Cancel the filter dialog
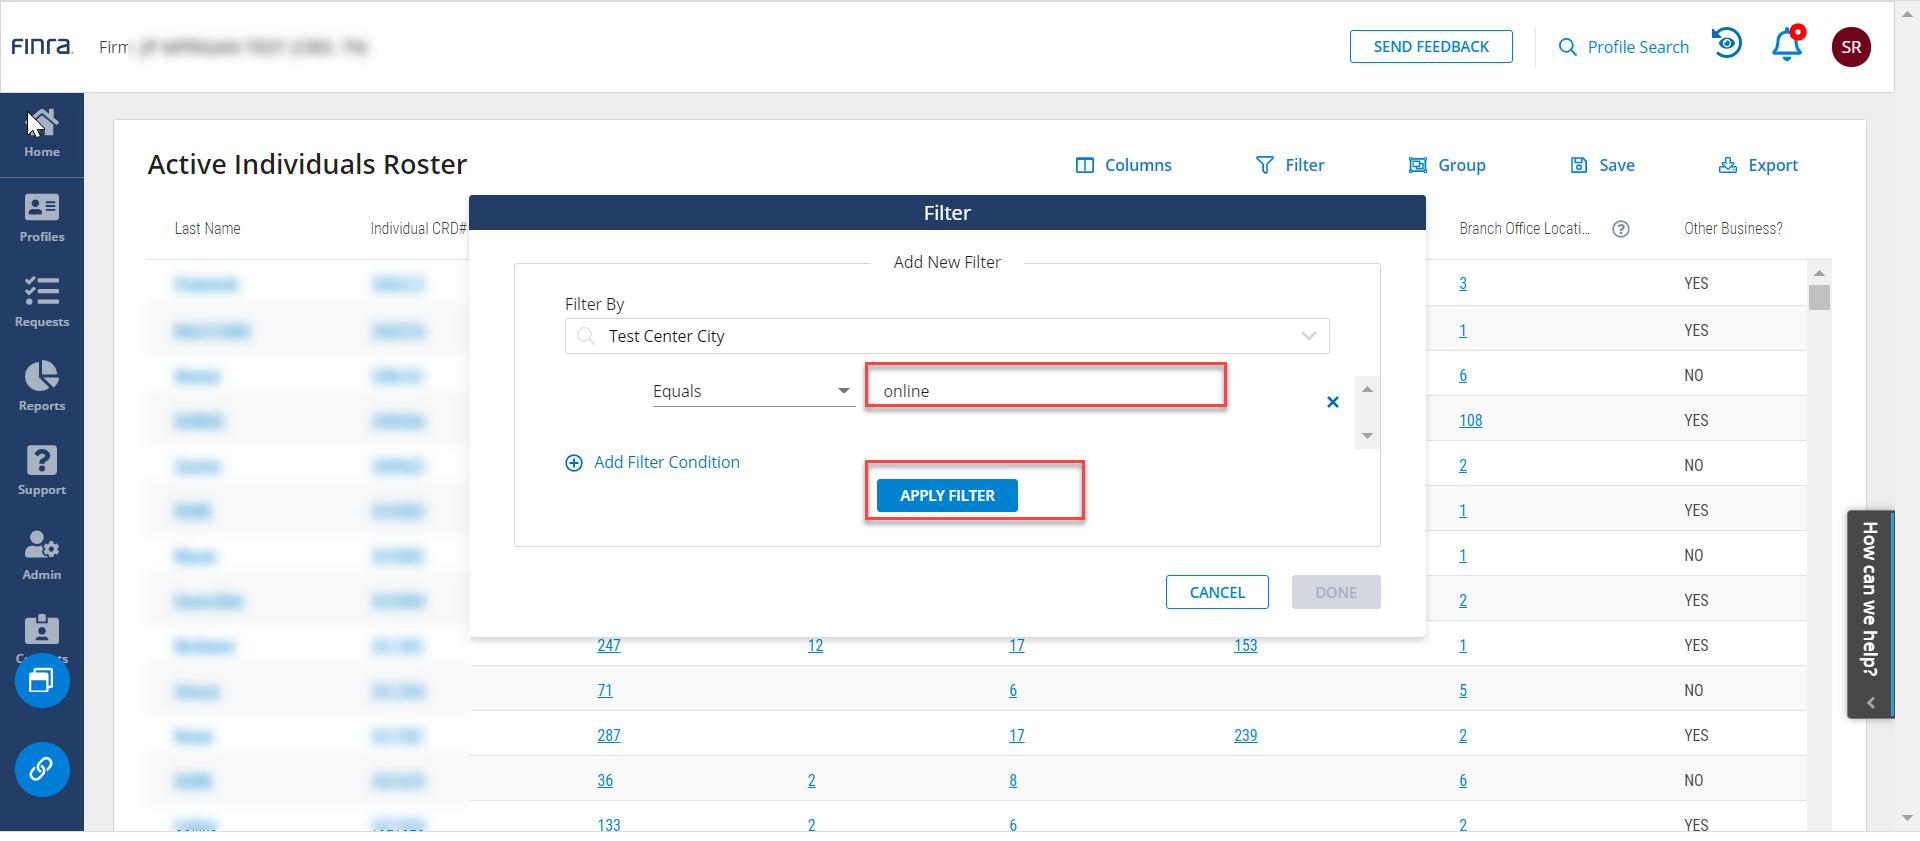Screen dimensions: 1920x841 1217,592
